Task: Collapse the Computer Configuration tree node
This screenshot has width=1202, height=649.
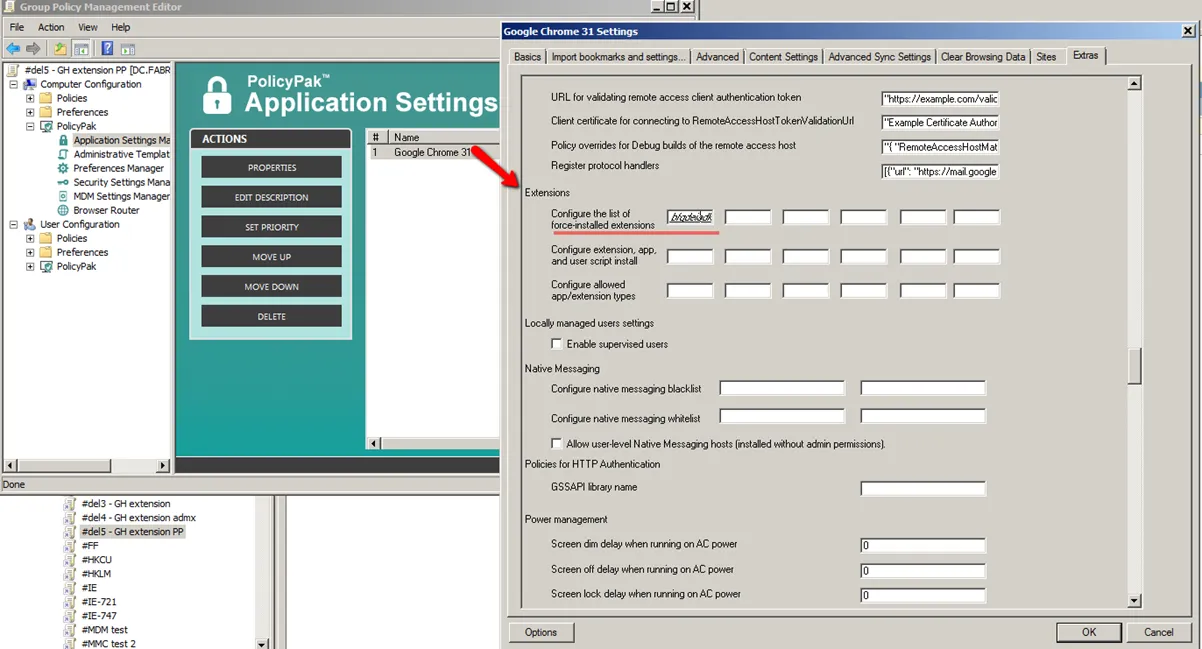Action: point(14,85)
